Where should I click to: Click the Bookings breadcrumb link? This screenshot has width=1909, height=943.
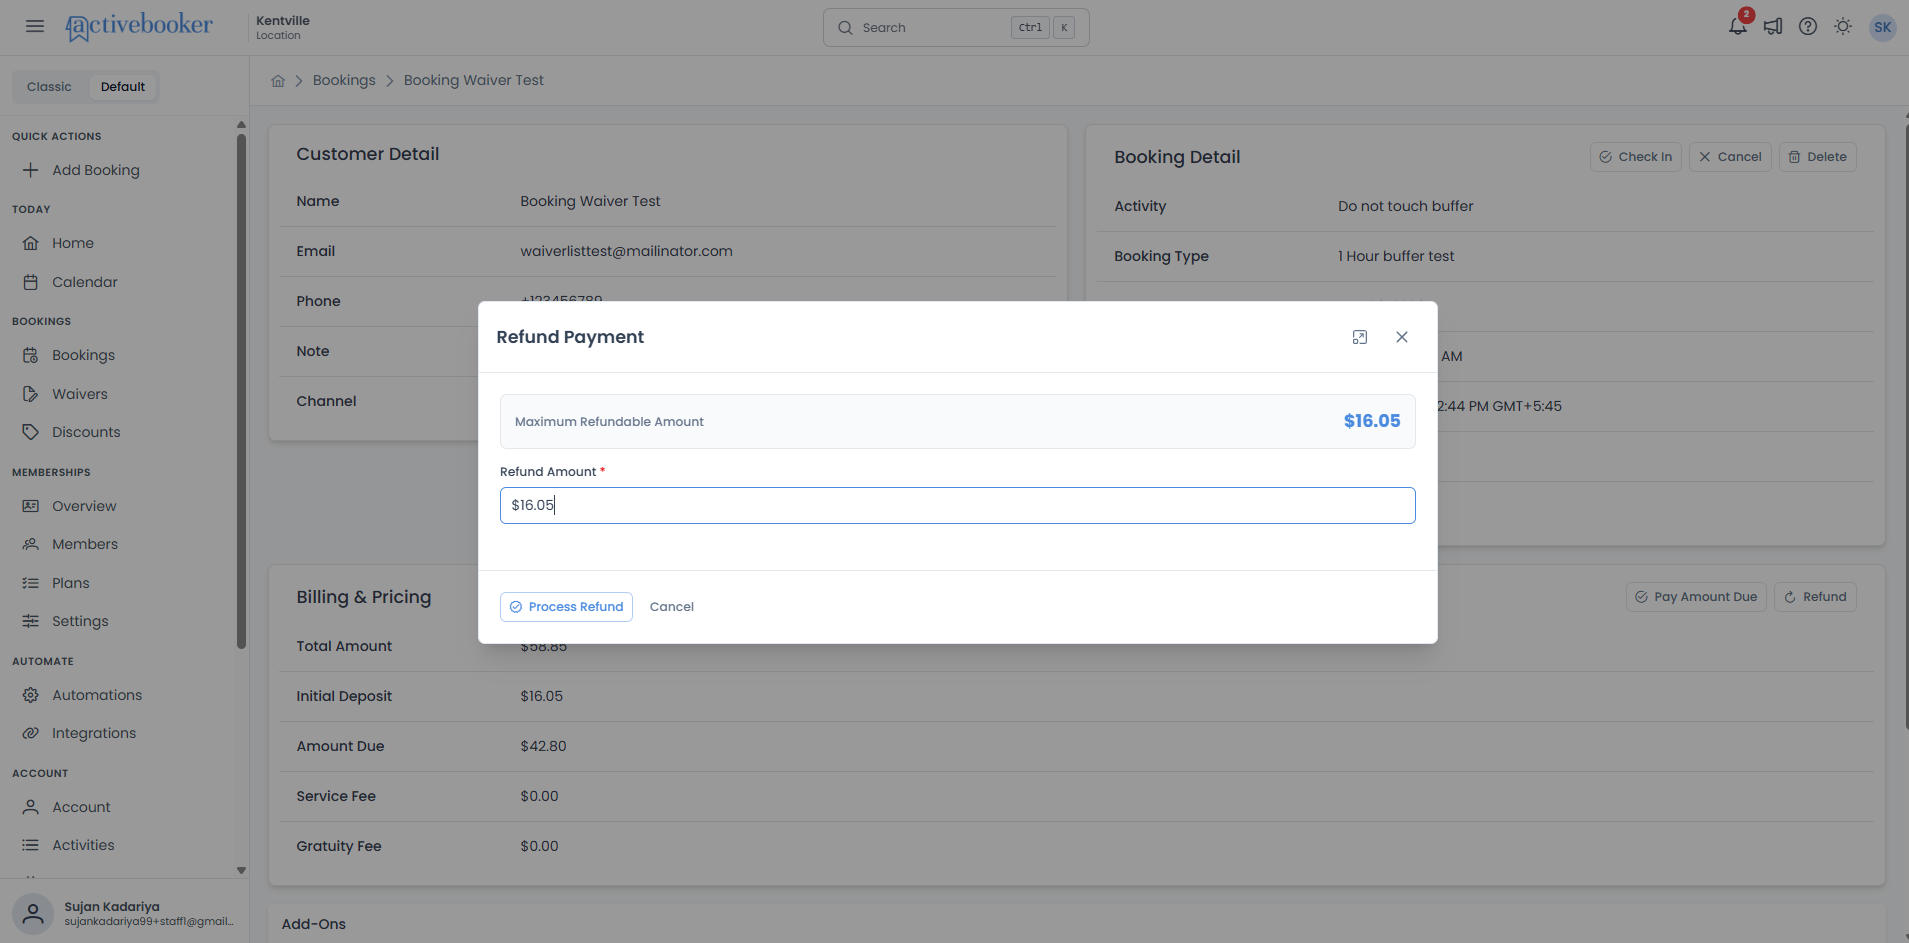(344, 80)
